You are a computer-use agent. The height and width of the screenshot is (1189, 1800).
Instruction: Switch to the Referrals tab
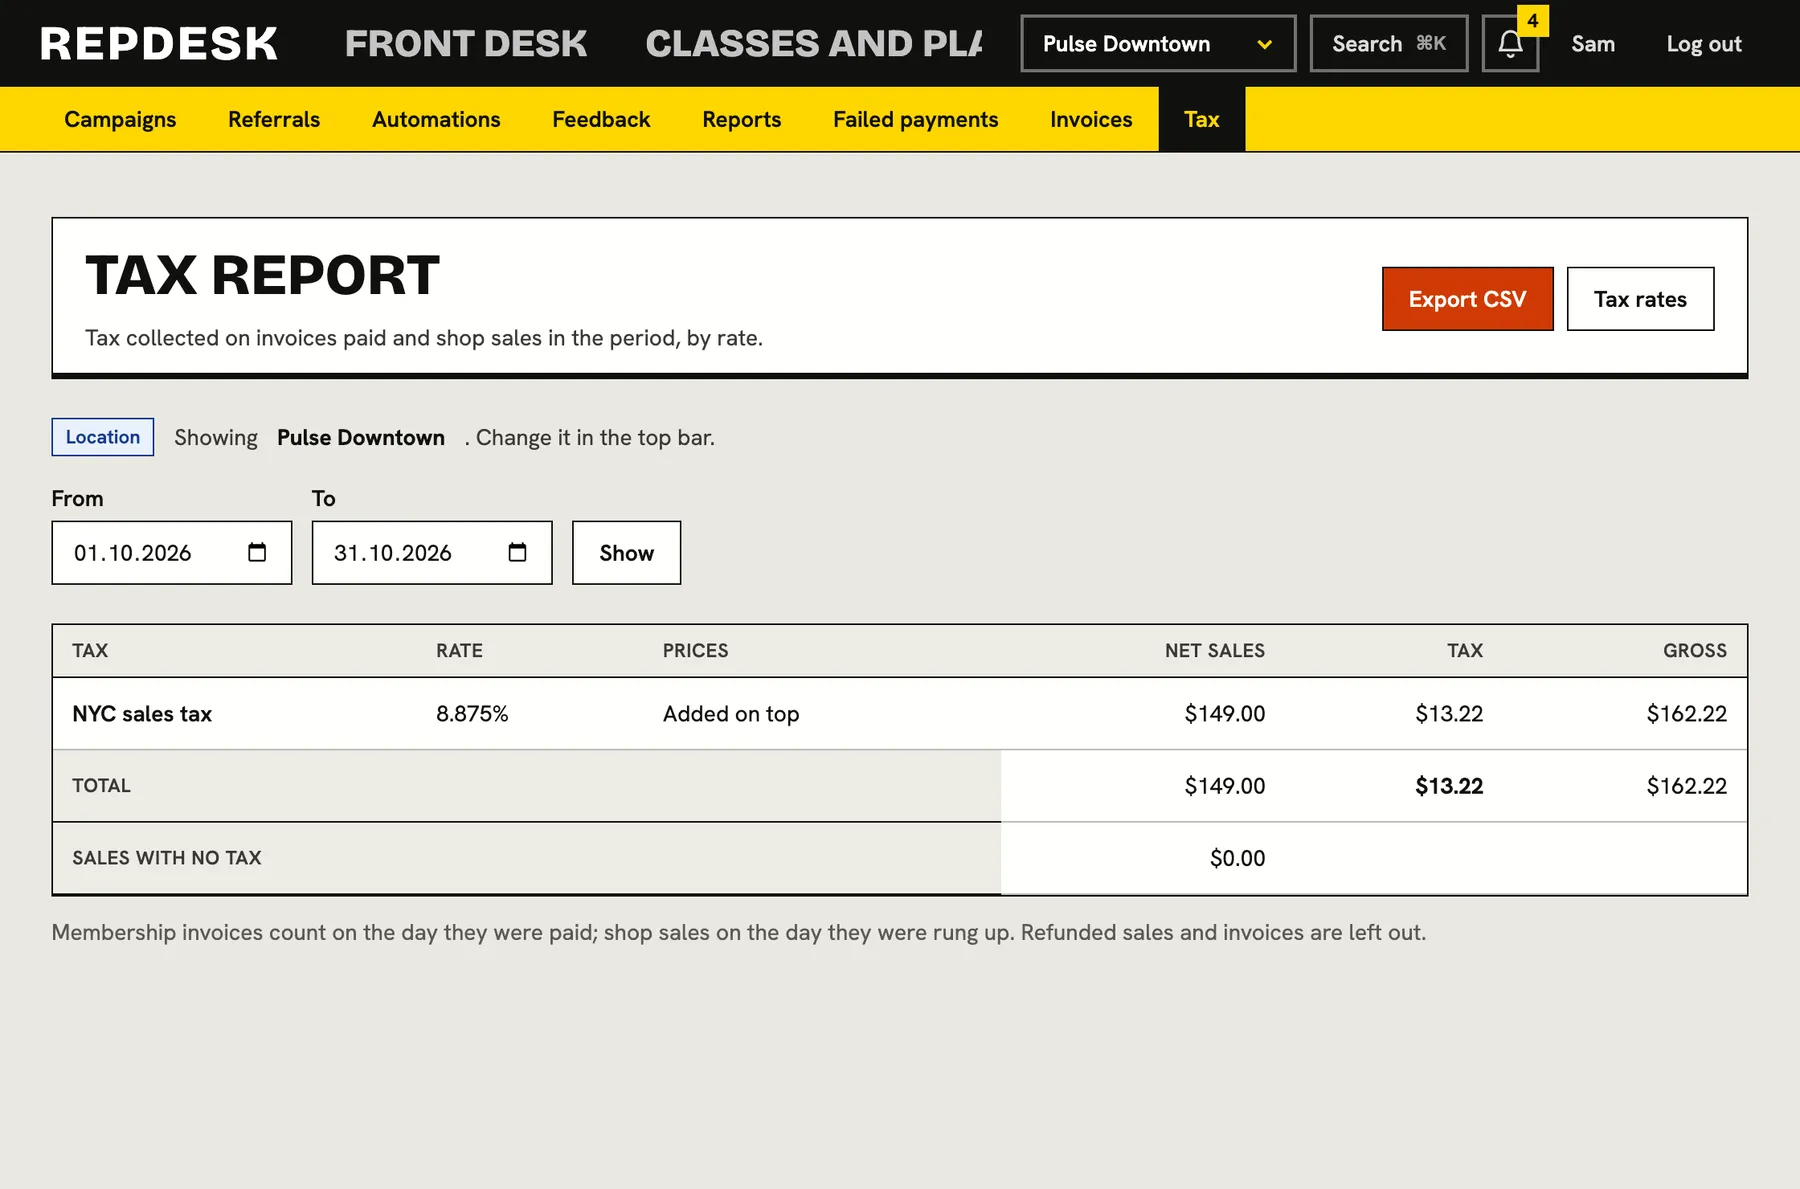coord(274,119)
